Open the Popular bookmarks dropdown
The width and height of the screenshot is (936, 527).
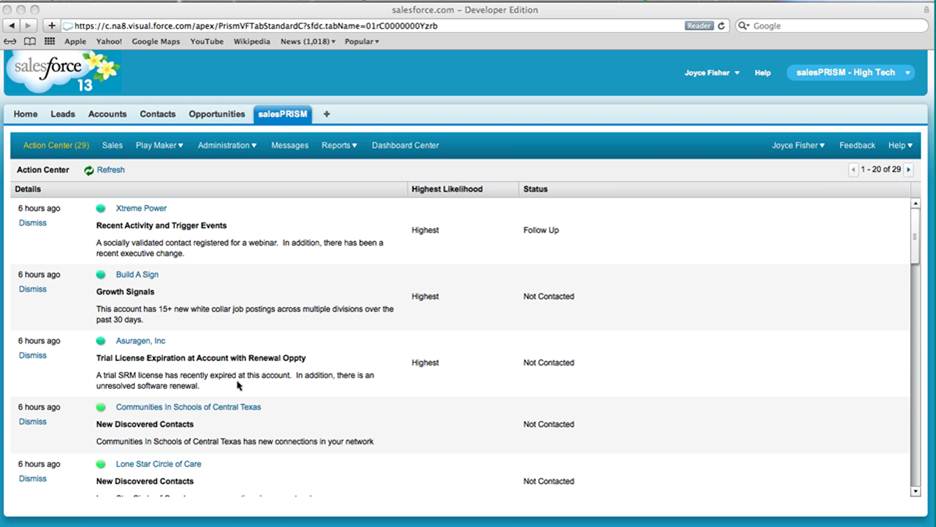pyautogui.click(x=362, y=42)
